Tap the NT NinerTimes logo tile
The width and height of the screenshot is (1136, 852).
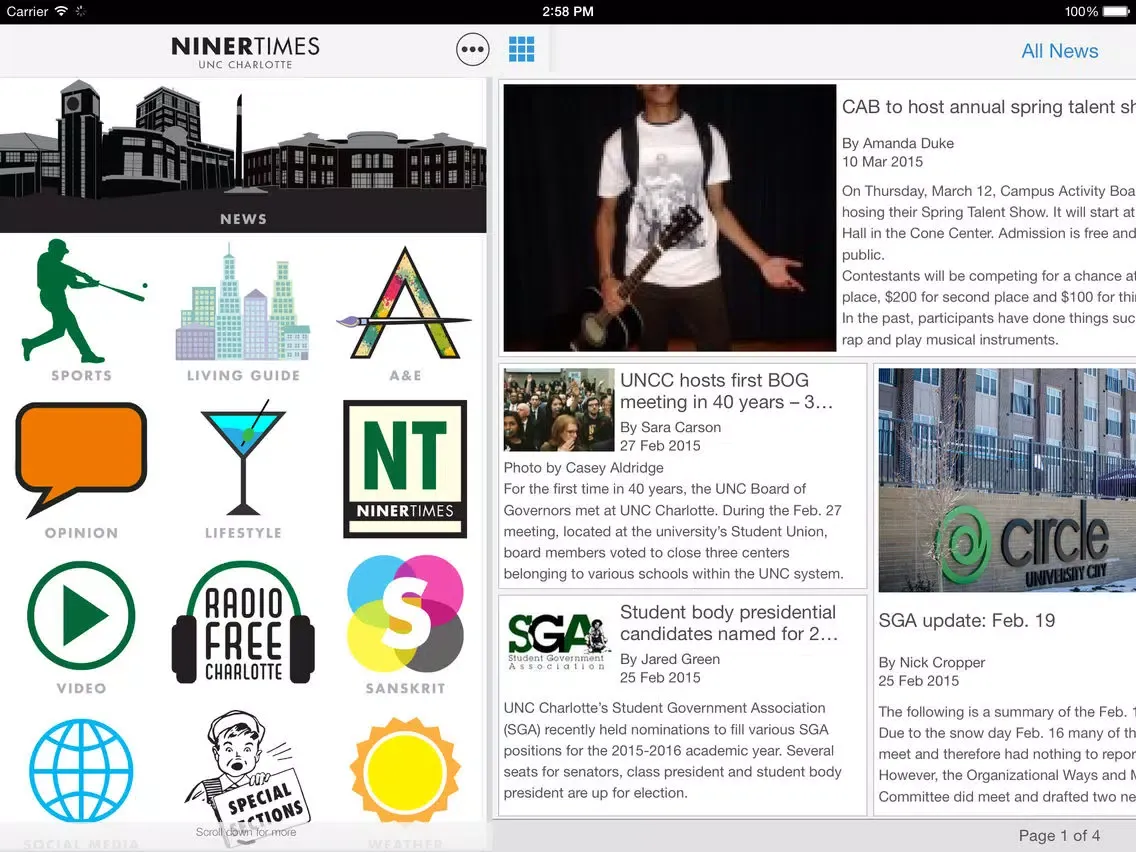405,469
